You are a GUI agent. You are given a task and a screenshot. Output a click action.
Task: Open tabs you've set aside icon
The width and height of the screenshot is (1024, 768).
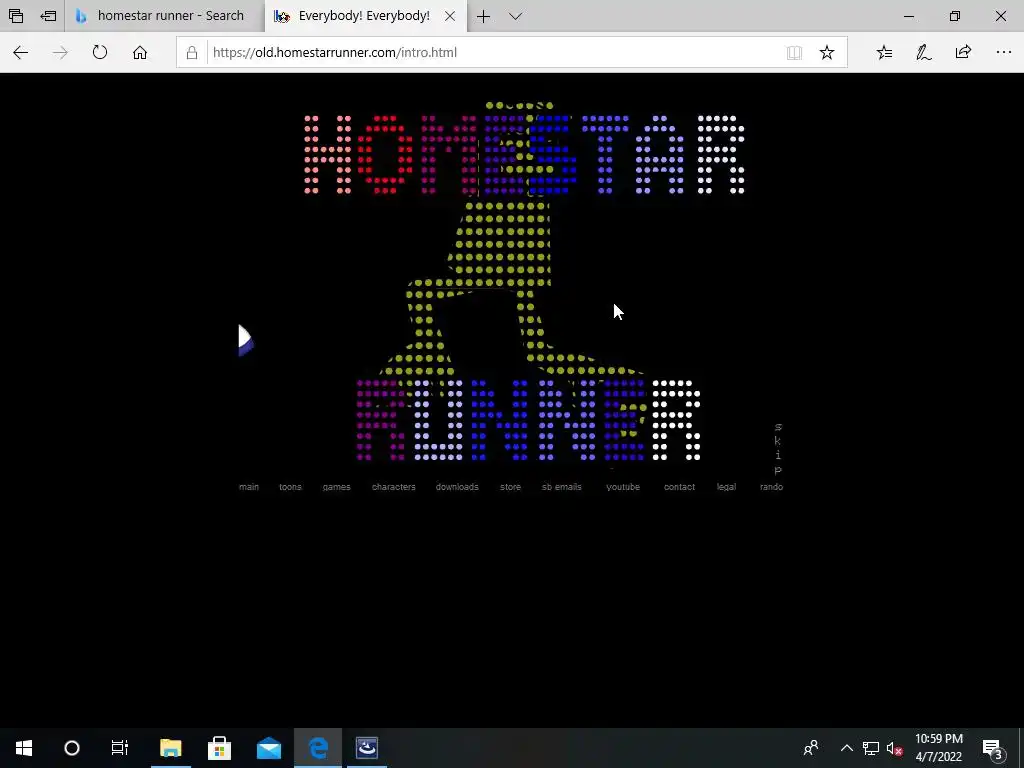tap(16, 16)
